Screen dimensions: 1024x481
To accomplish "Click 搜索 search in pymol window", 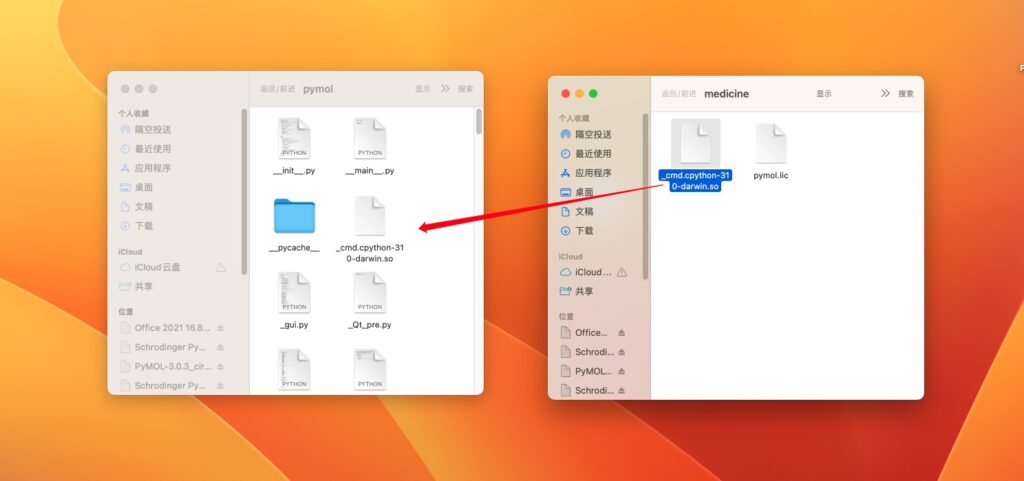I will (x=466, y=89).
